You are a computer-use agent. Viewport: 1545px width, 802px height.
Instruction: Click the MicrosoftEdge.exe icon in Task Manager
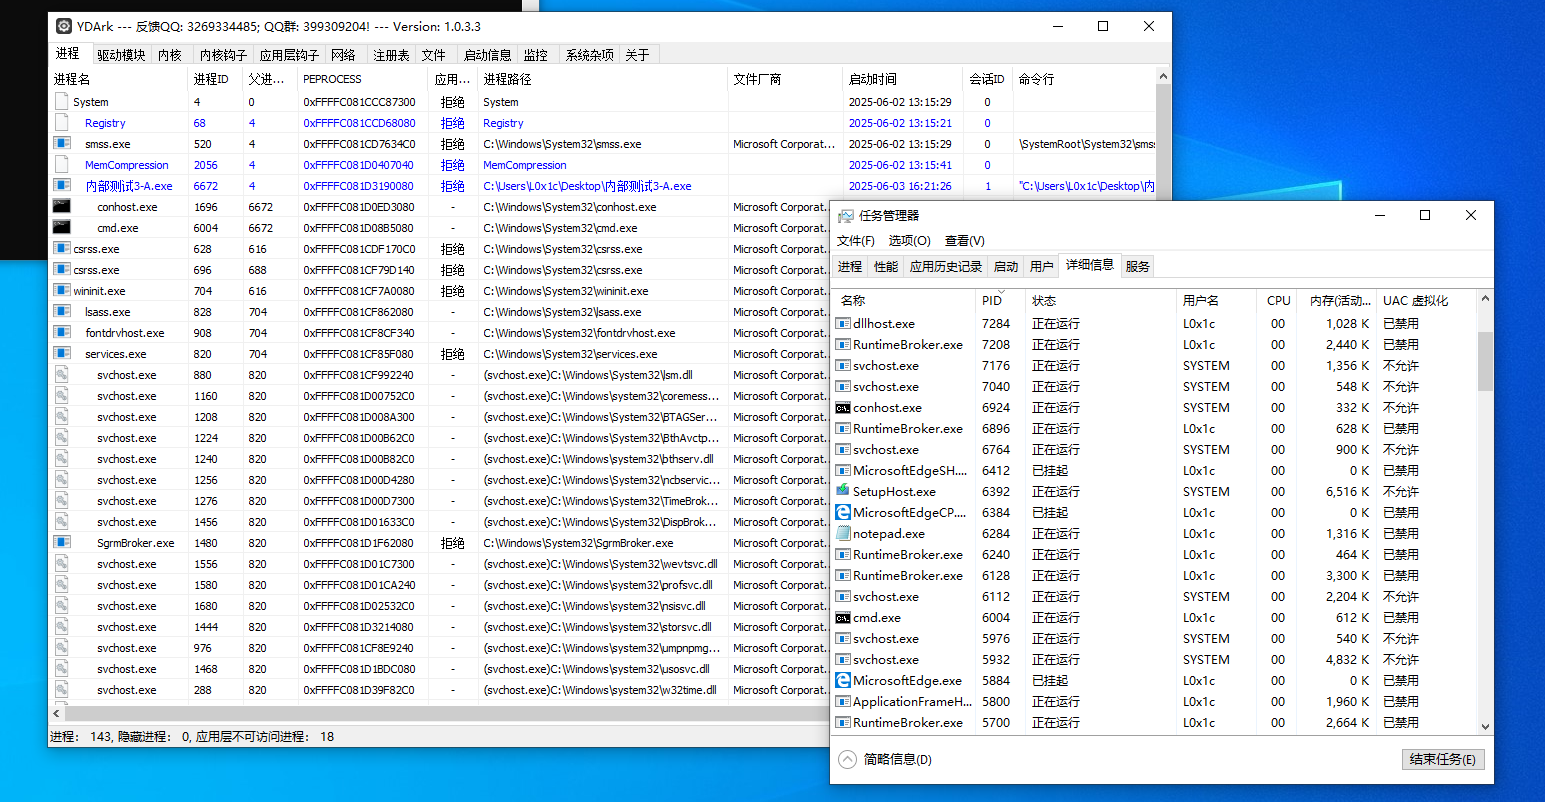(843, 680)
